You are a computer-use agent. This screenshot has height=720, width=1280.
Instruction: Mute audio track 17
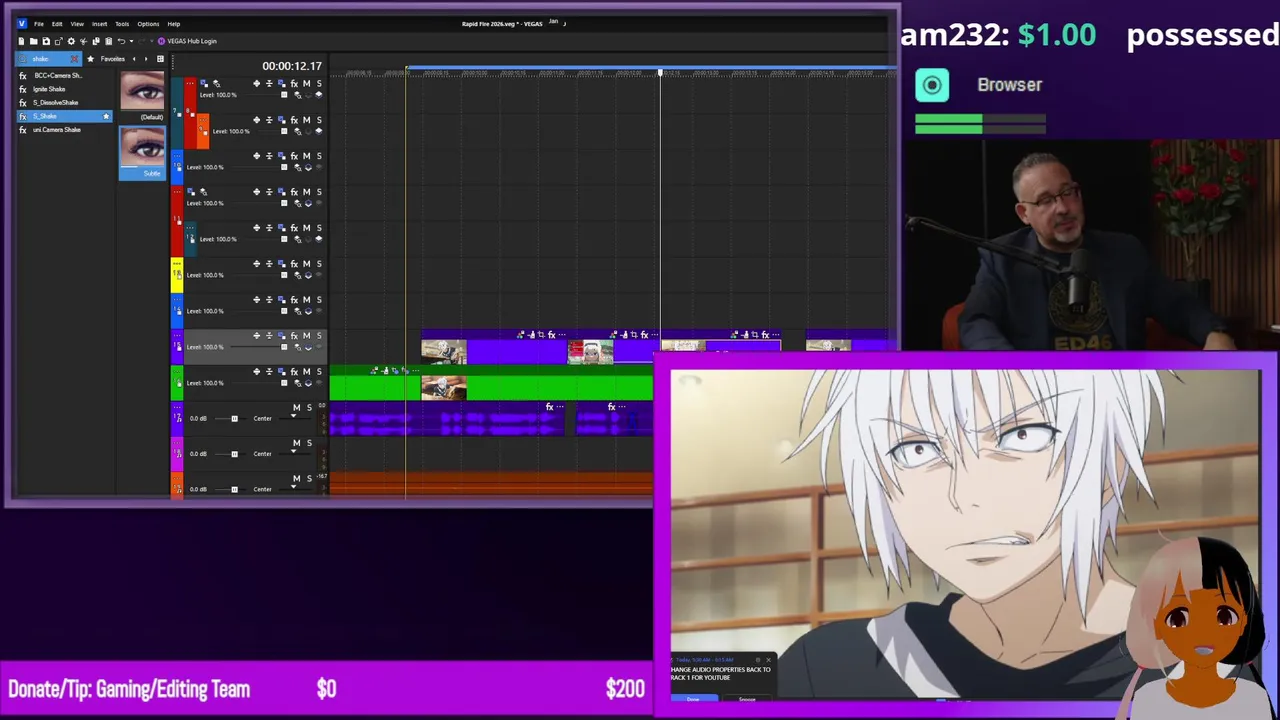click(x=297, y=408)
